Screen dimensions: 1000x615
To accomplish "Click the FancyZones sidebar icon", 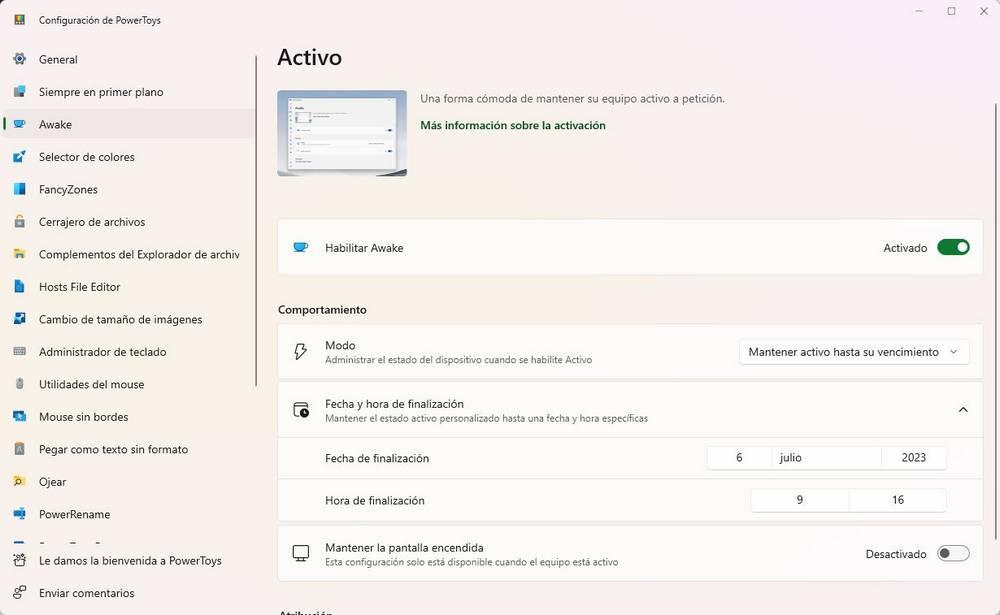I will pos(20,189).
